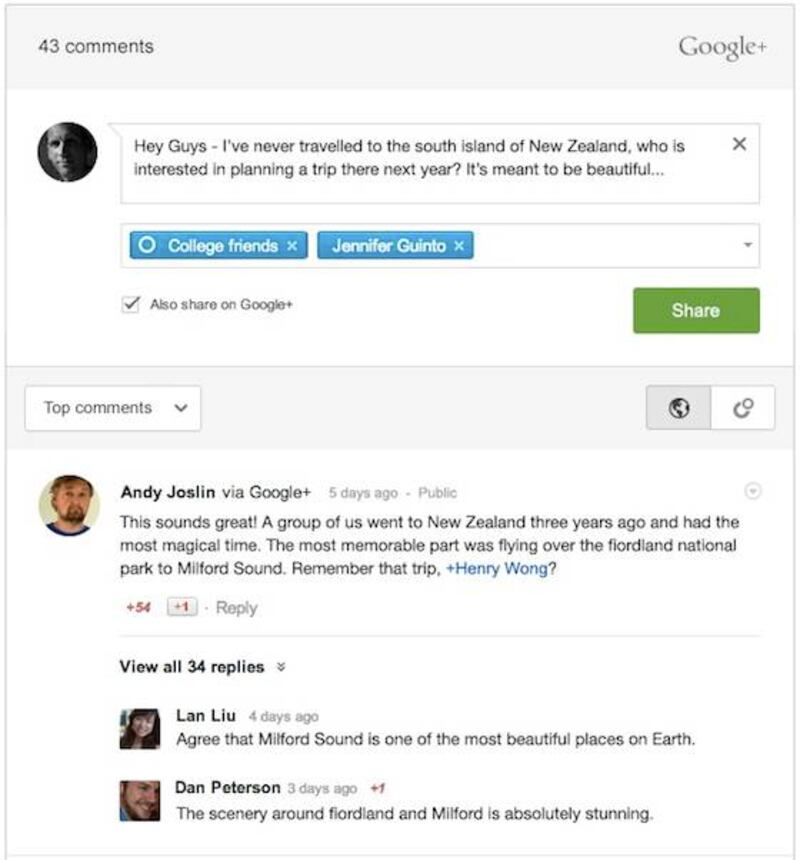800x860 pixels.
Task: Expand View all 34 replies
Action: pyautogui.click(x=202, y=667)
